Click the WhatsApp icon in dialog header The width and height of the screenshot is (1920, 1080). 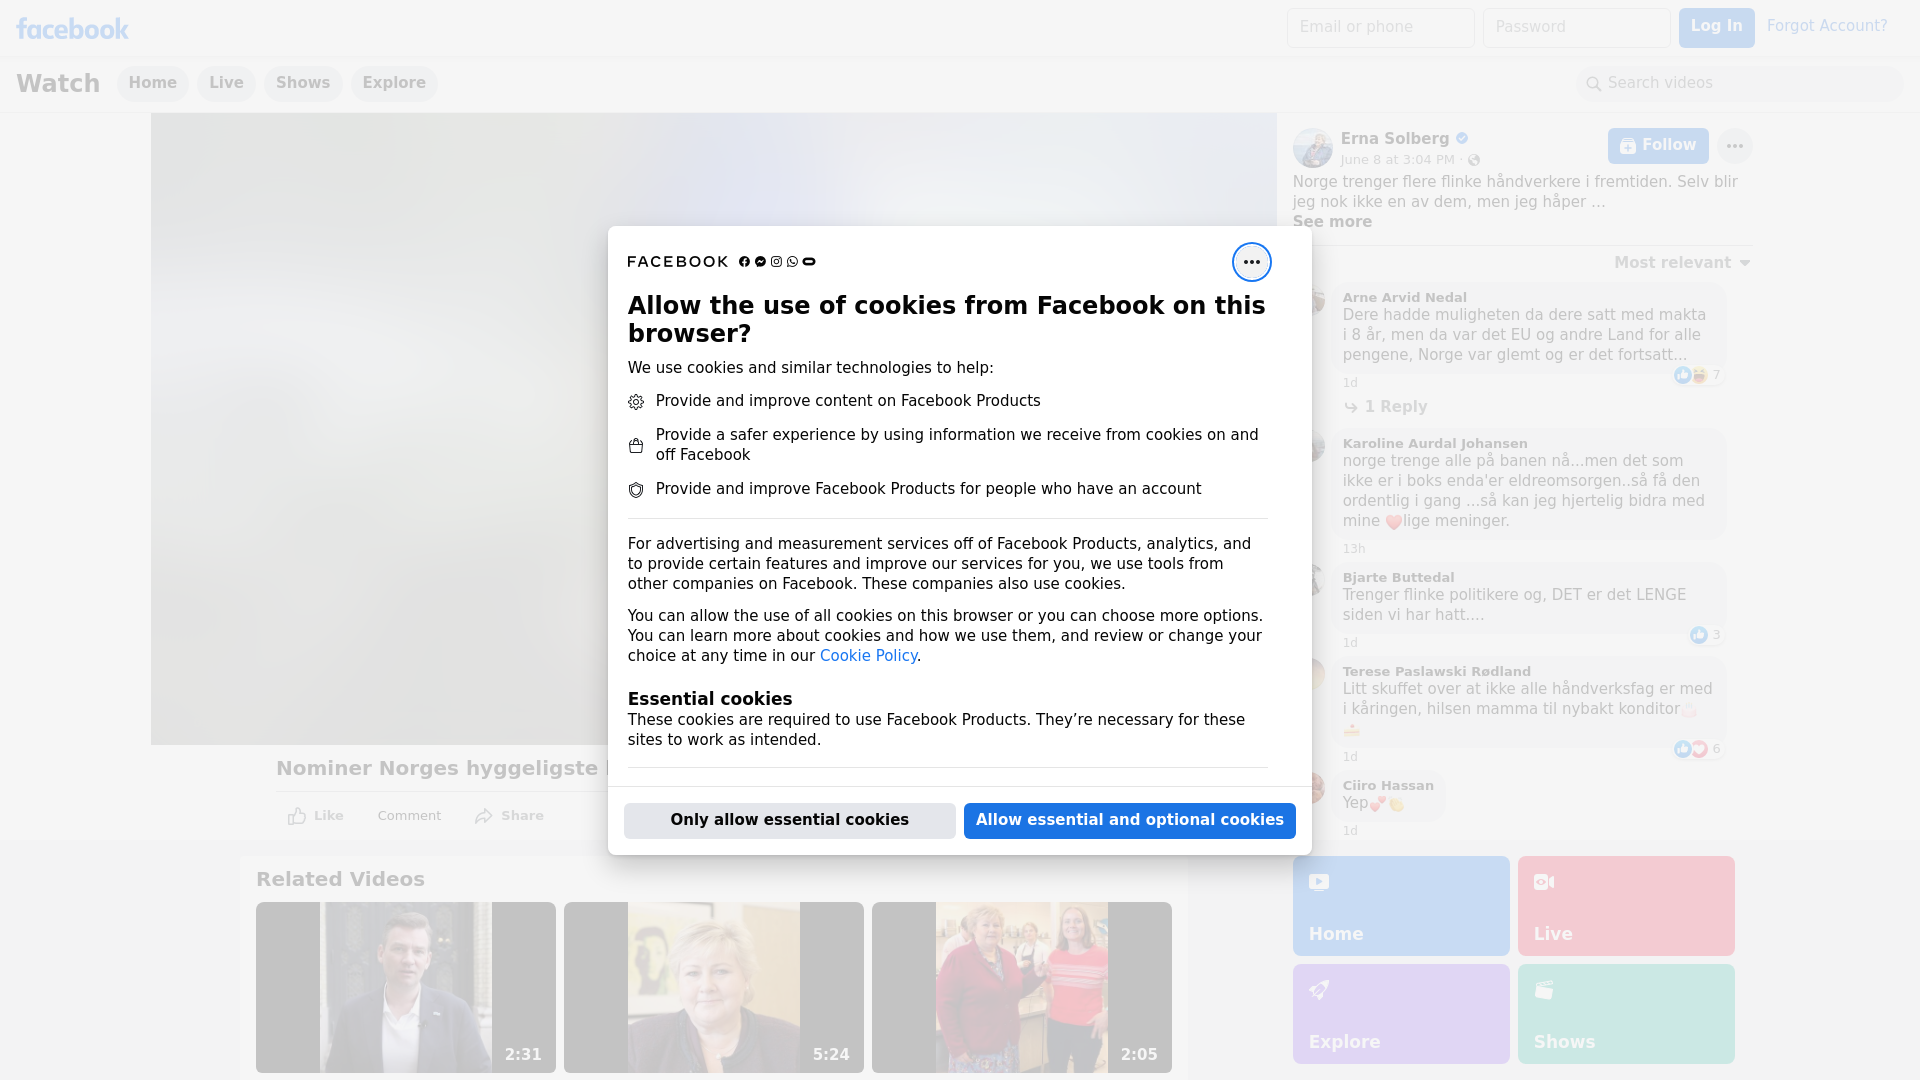tap(792, 262)
